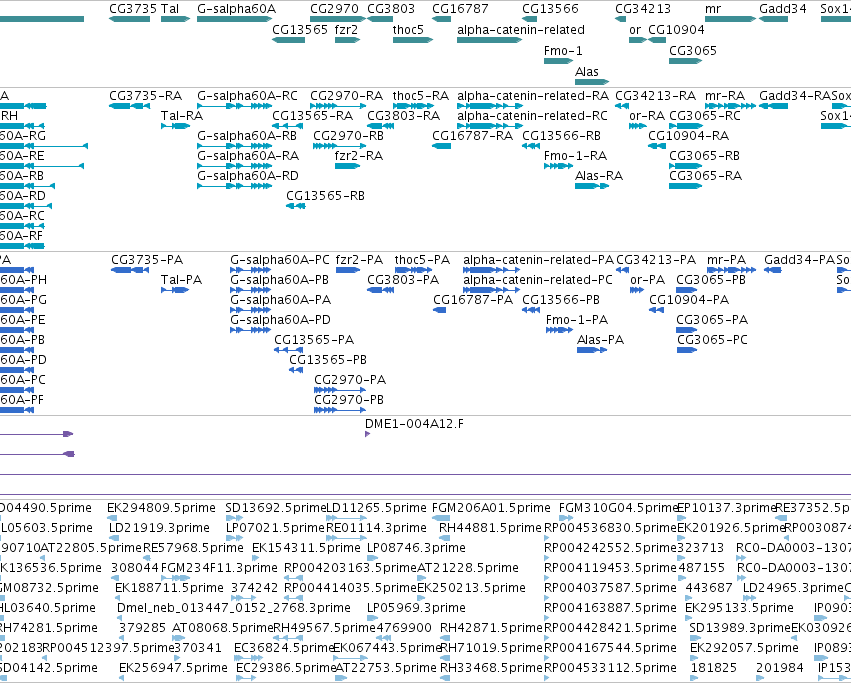851x683 pixels.
Task: Select the Dmel_neb_013447_0152_2768.3prime EST label
Action: (234, 608)
